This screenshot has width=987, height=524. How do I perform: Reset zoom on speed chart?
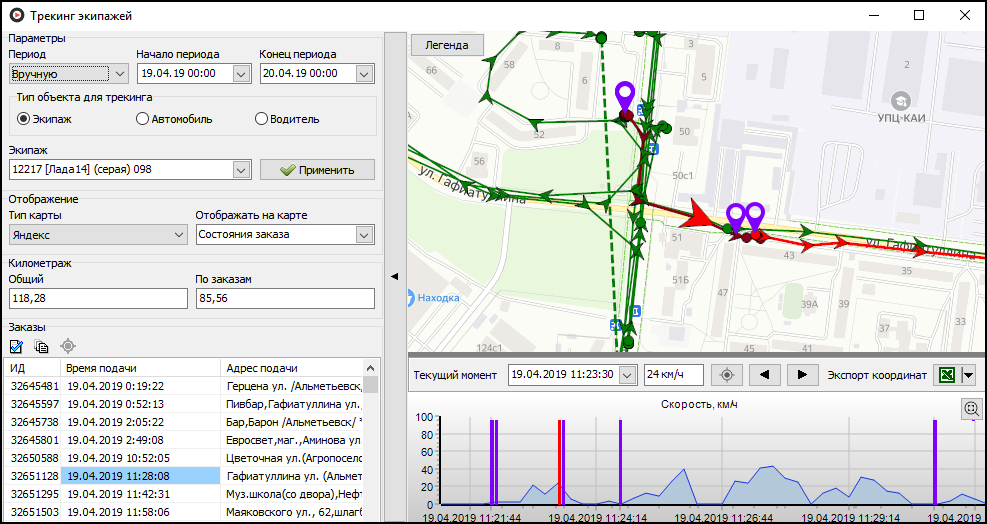[970, 408]
